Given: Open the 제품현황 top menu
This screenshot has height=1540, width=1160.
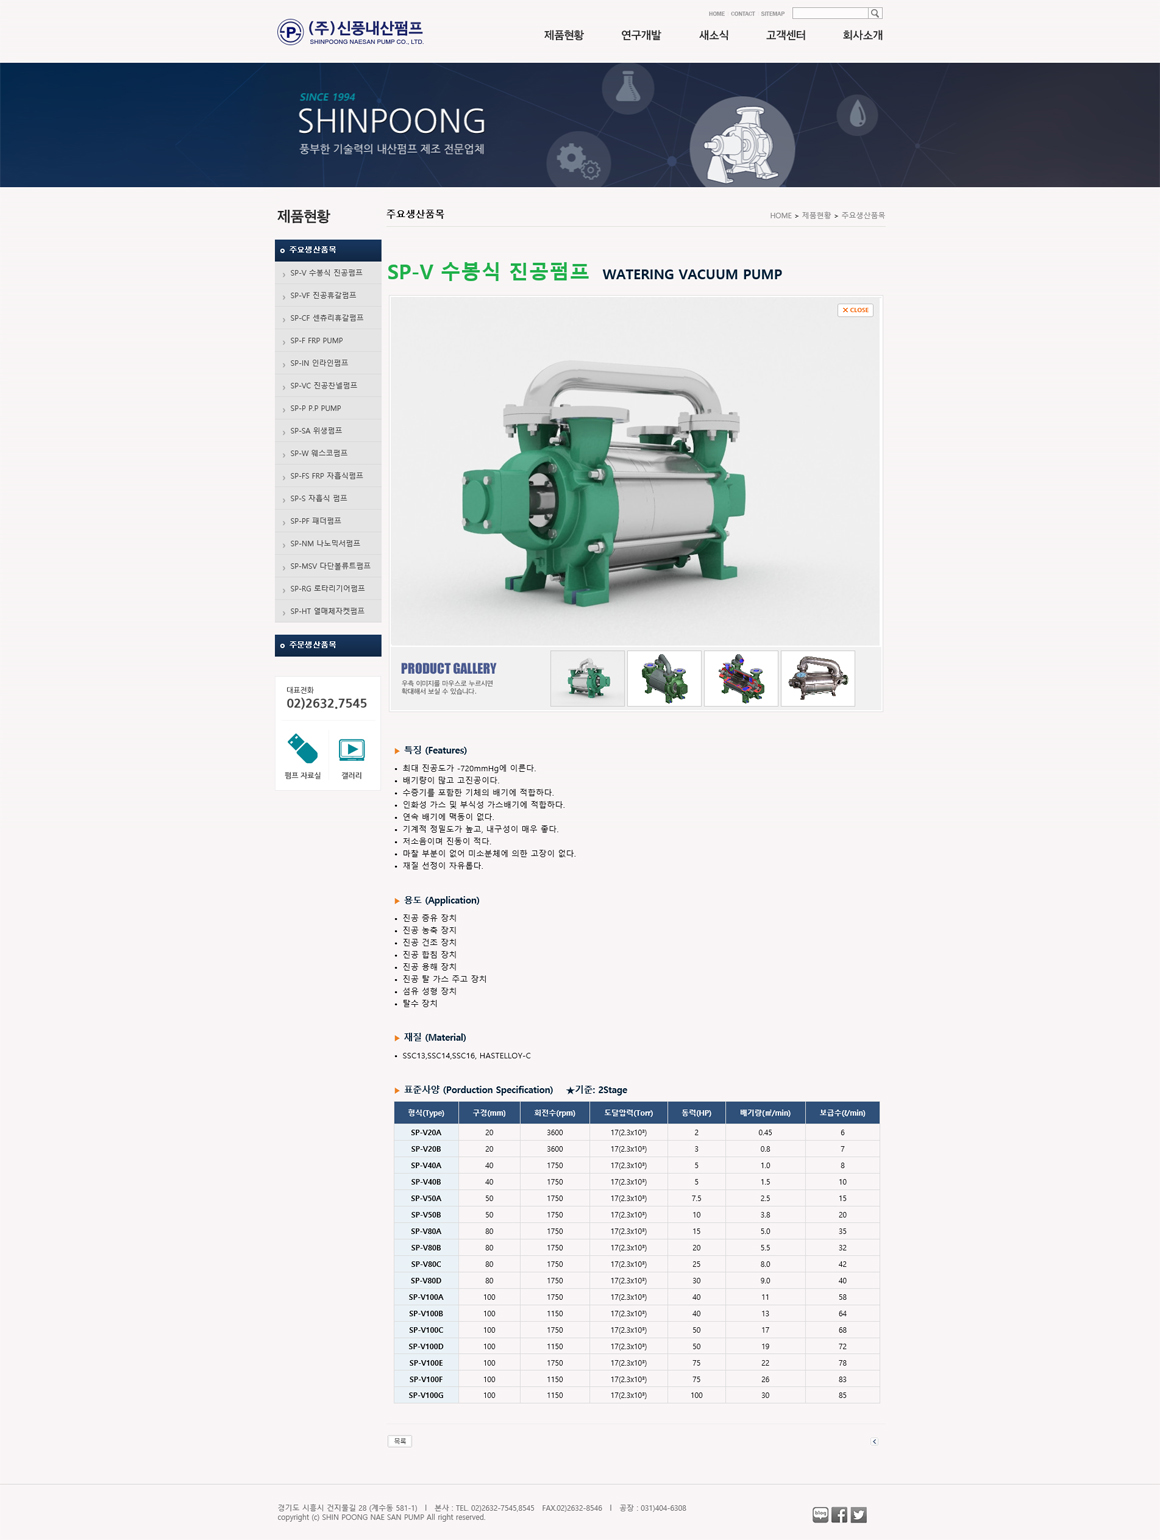Looking at the screenshot, I should [x=563, y=35].
